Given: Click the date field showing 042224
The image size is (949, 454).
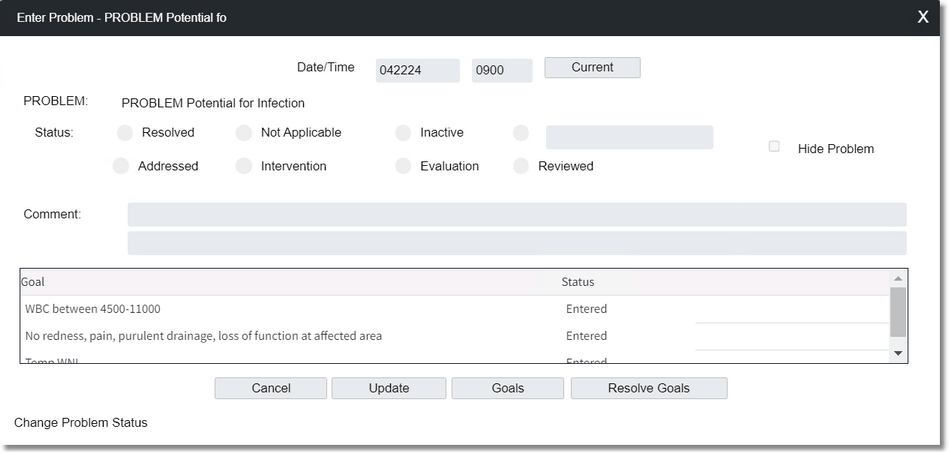Looking at the screenshot, I should tap(418, 70).
